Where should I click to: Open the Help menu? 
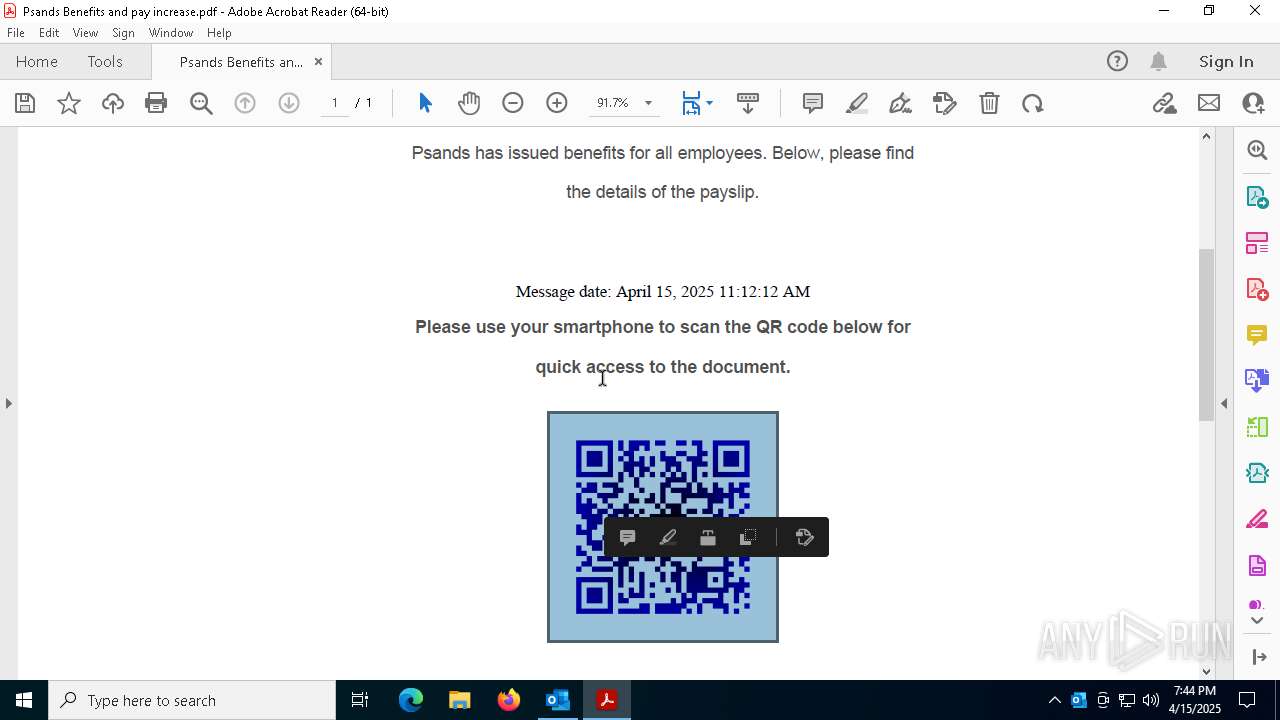point(219,33)
